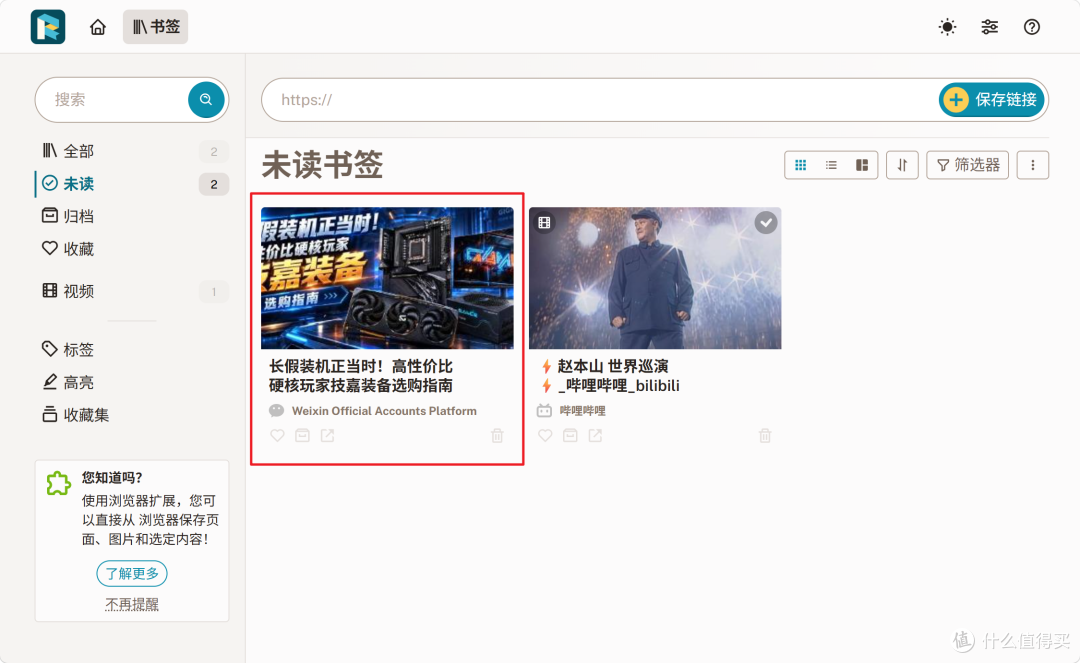Image resolution: width=1080 pixels, height=663 pixels.
Task: Favorite the 长假装机正当时 bookmark
Action: point(277,435)
